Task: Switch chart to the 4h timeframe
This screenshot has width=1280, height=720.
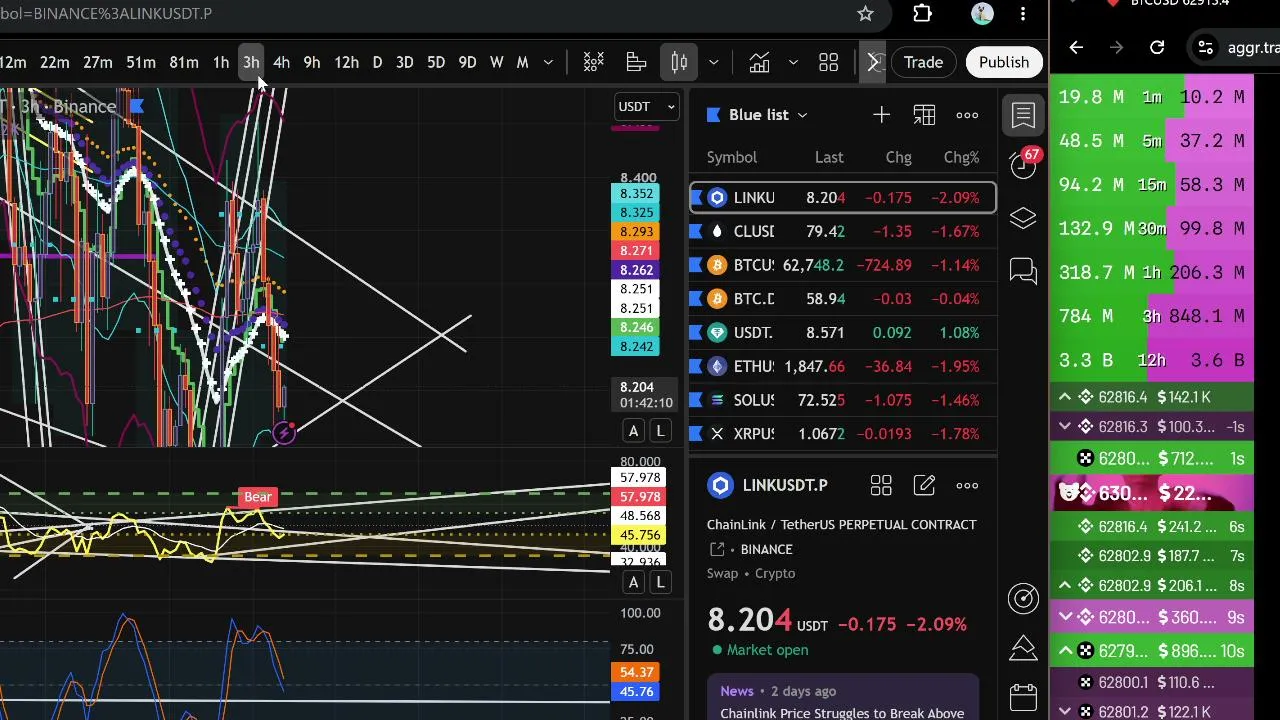Action: [x=281, y=62]
